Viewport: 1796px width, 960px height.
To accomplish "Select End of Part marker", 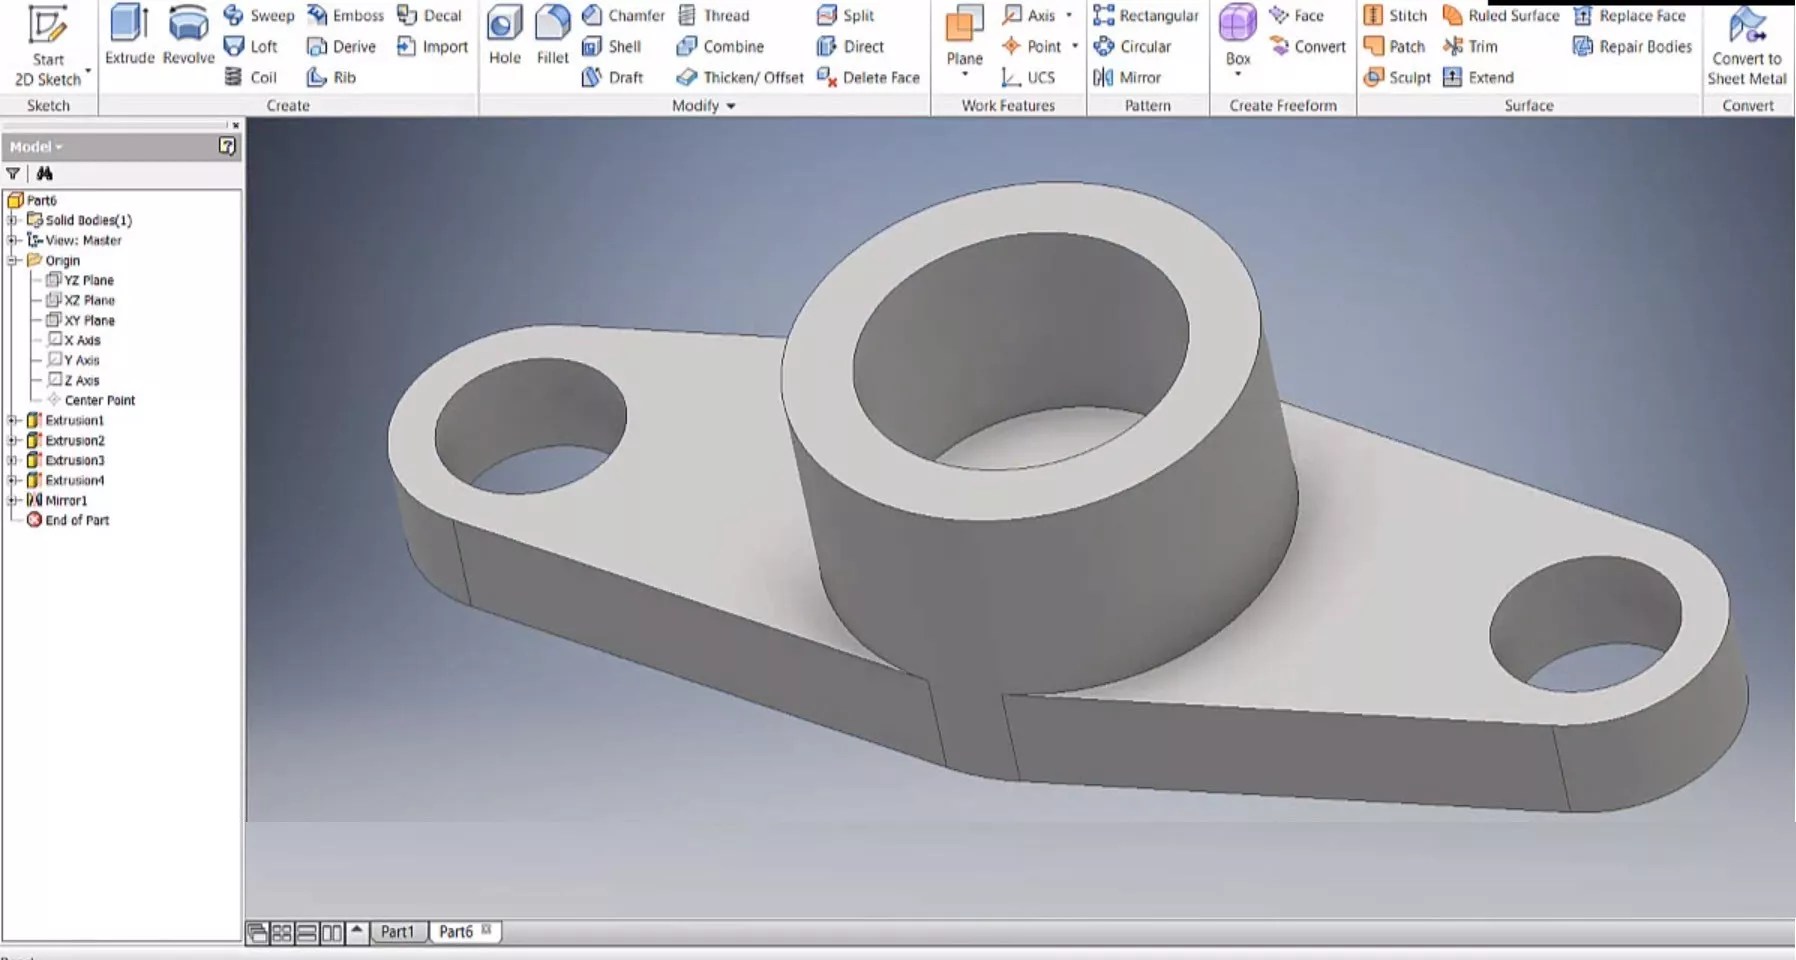I will click(68, 520).
